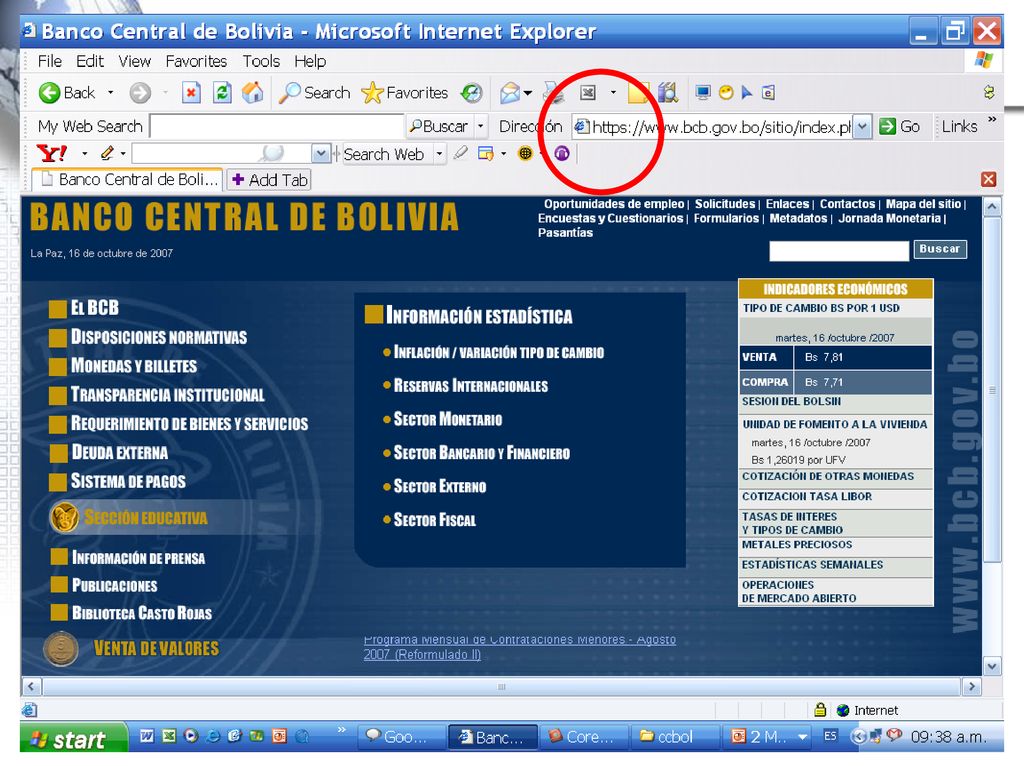This screenshot has height=766, width=1024.
Task: Click the Venta de Valores coin icon
Action: (x=61, y=648)
